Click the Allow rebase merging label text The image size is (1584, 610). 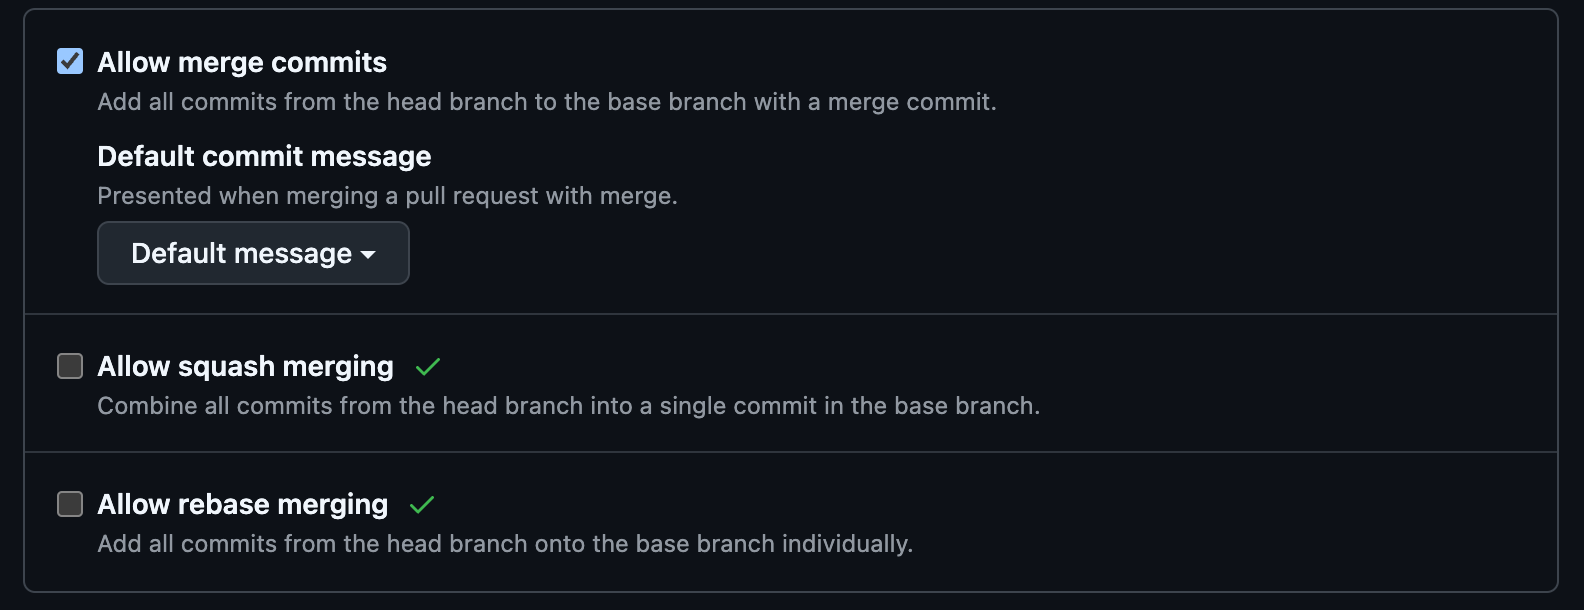(x=242, y=504)
